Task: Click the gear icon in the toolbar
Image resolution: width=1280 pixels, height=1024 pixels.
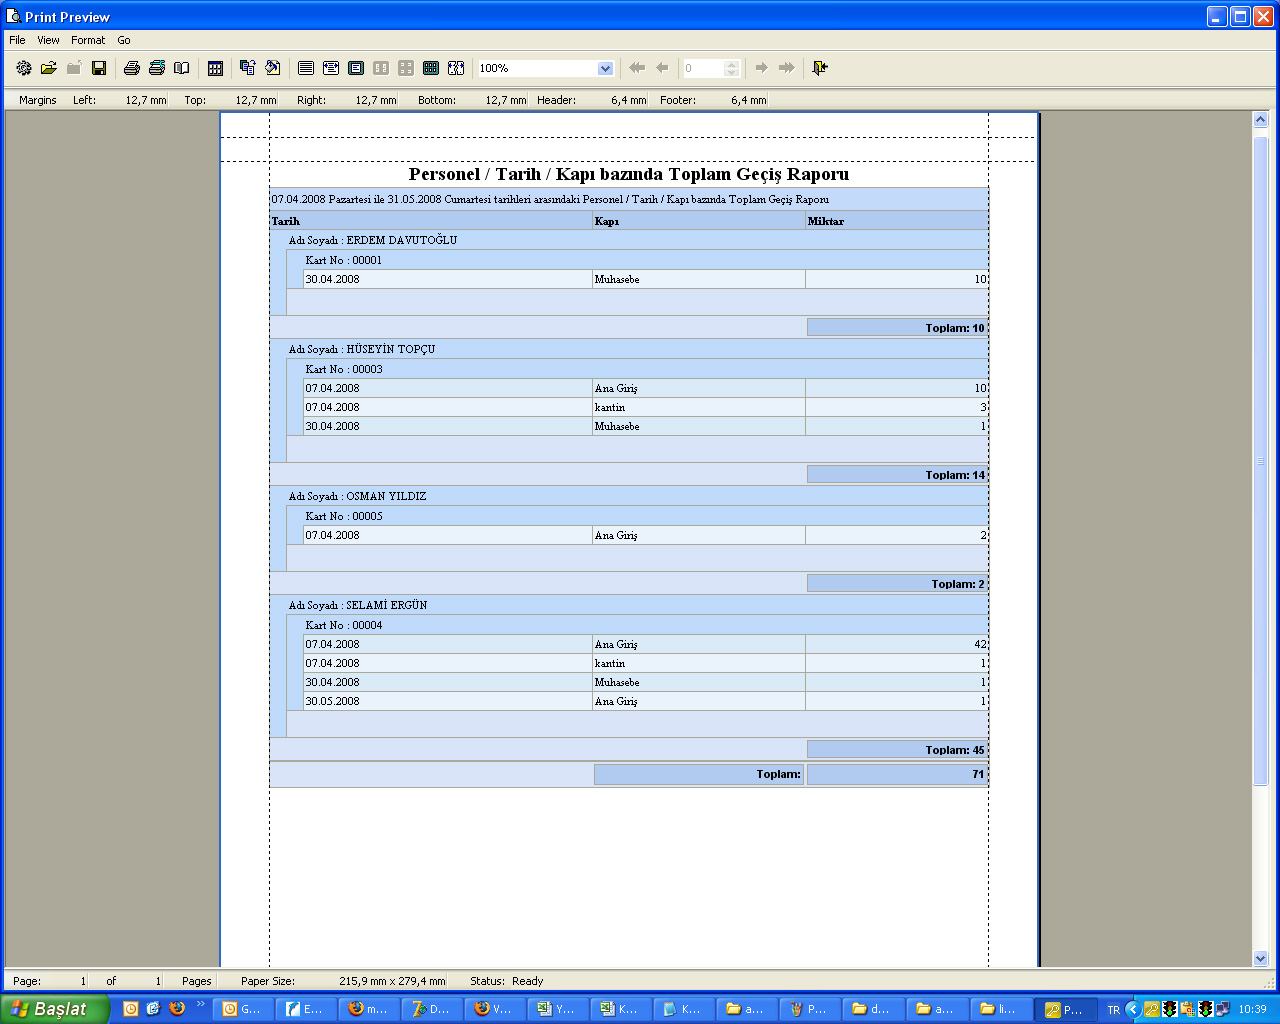Action: (x=24, y=68)
